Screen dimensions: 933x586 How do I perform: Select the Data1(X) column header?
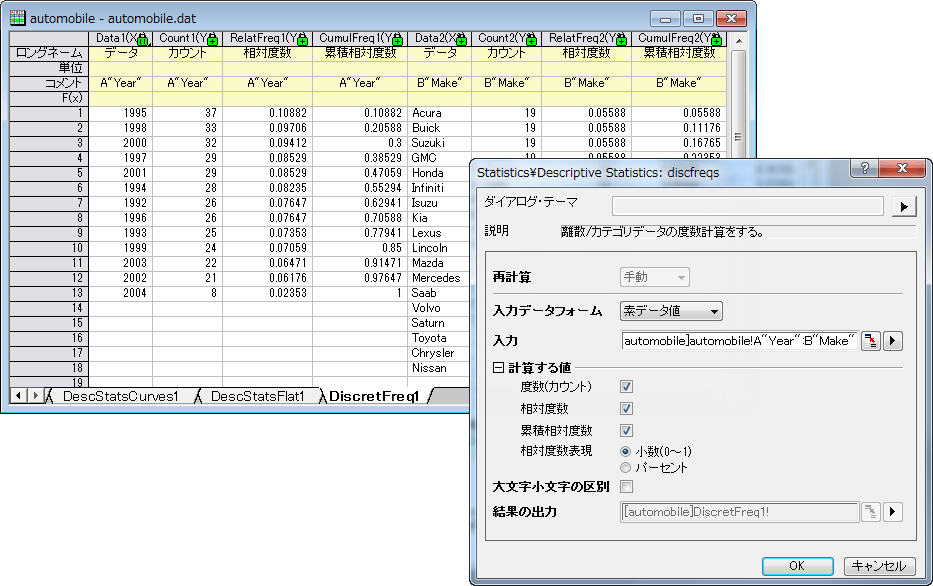coord(121,38)
